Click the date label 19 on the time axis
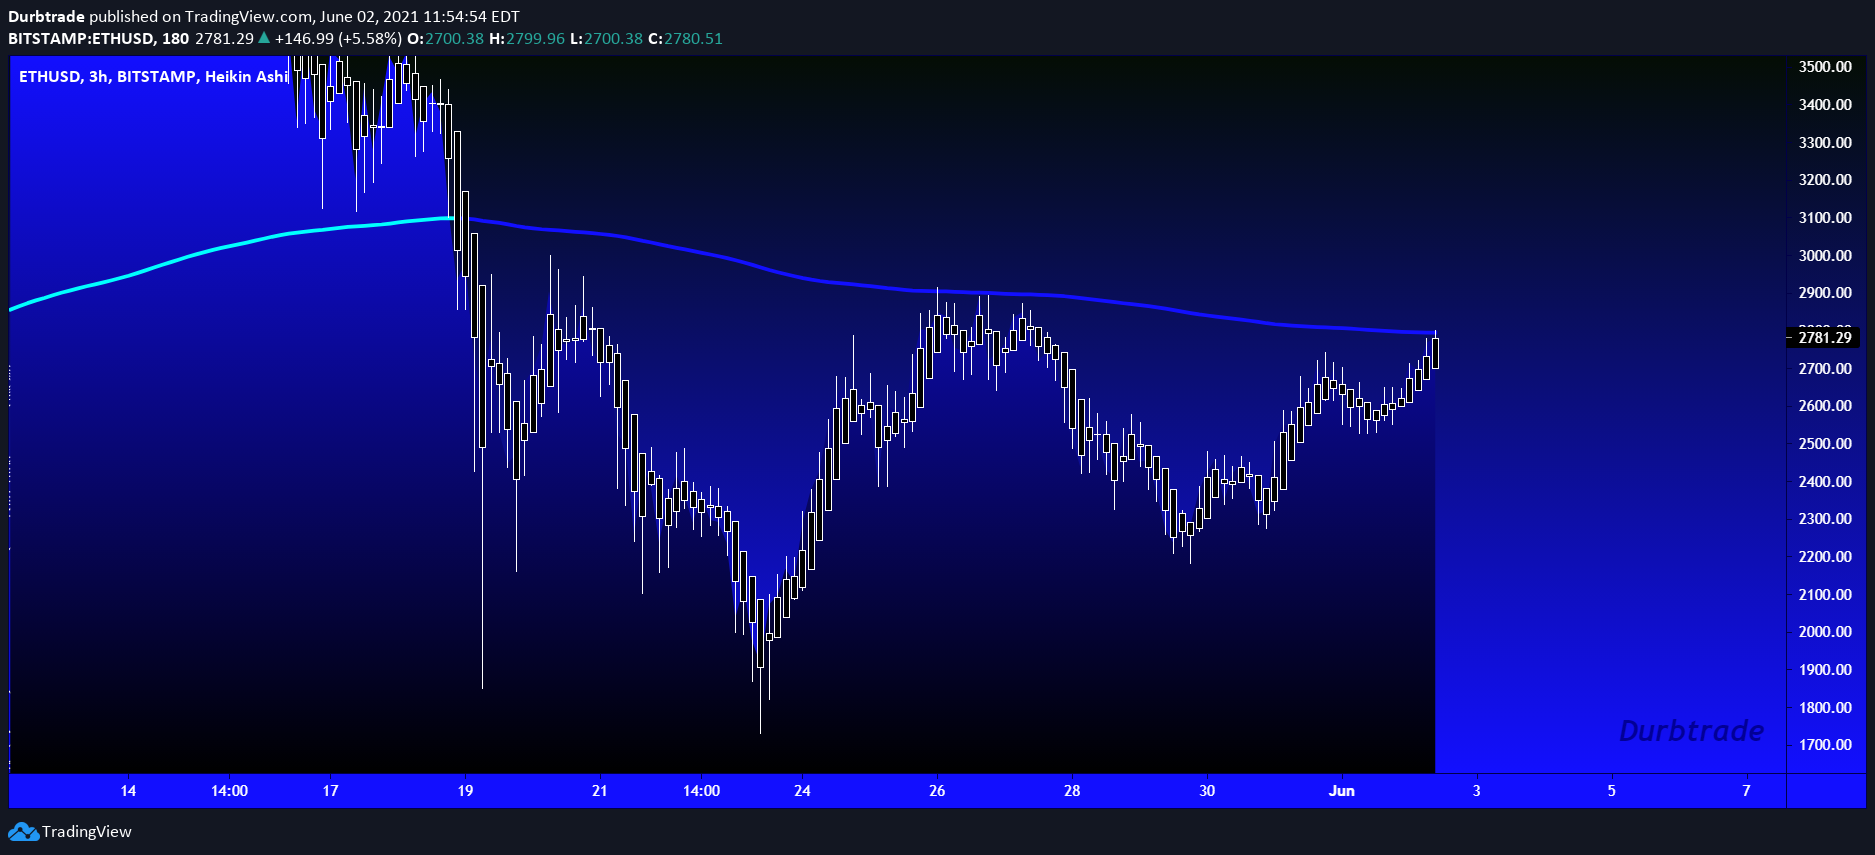 465,791
